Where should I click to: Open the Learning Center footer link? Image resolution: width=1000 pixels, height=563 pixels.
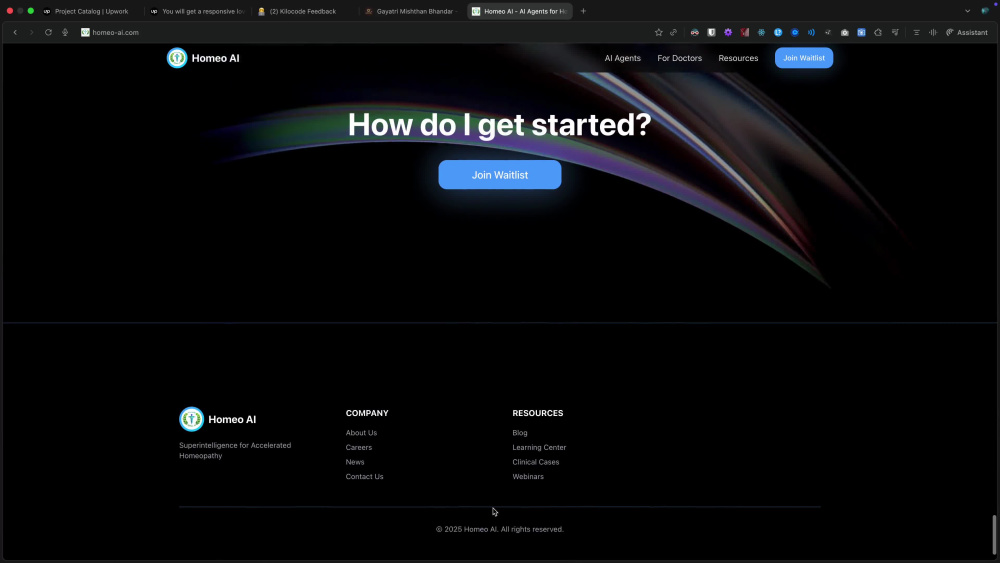539,447
